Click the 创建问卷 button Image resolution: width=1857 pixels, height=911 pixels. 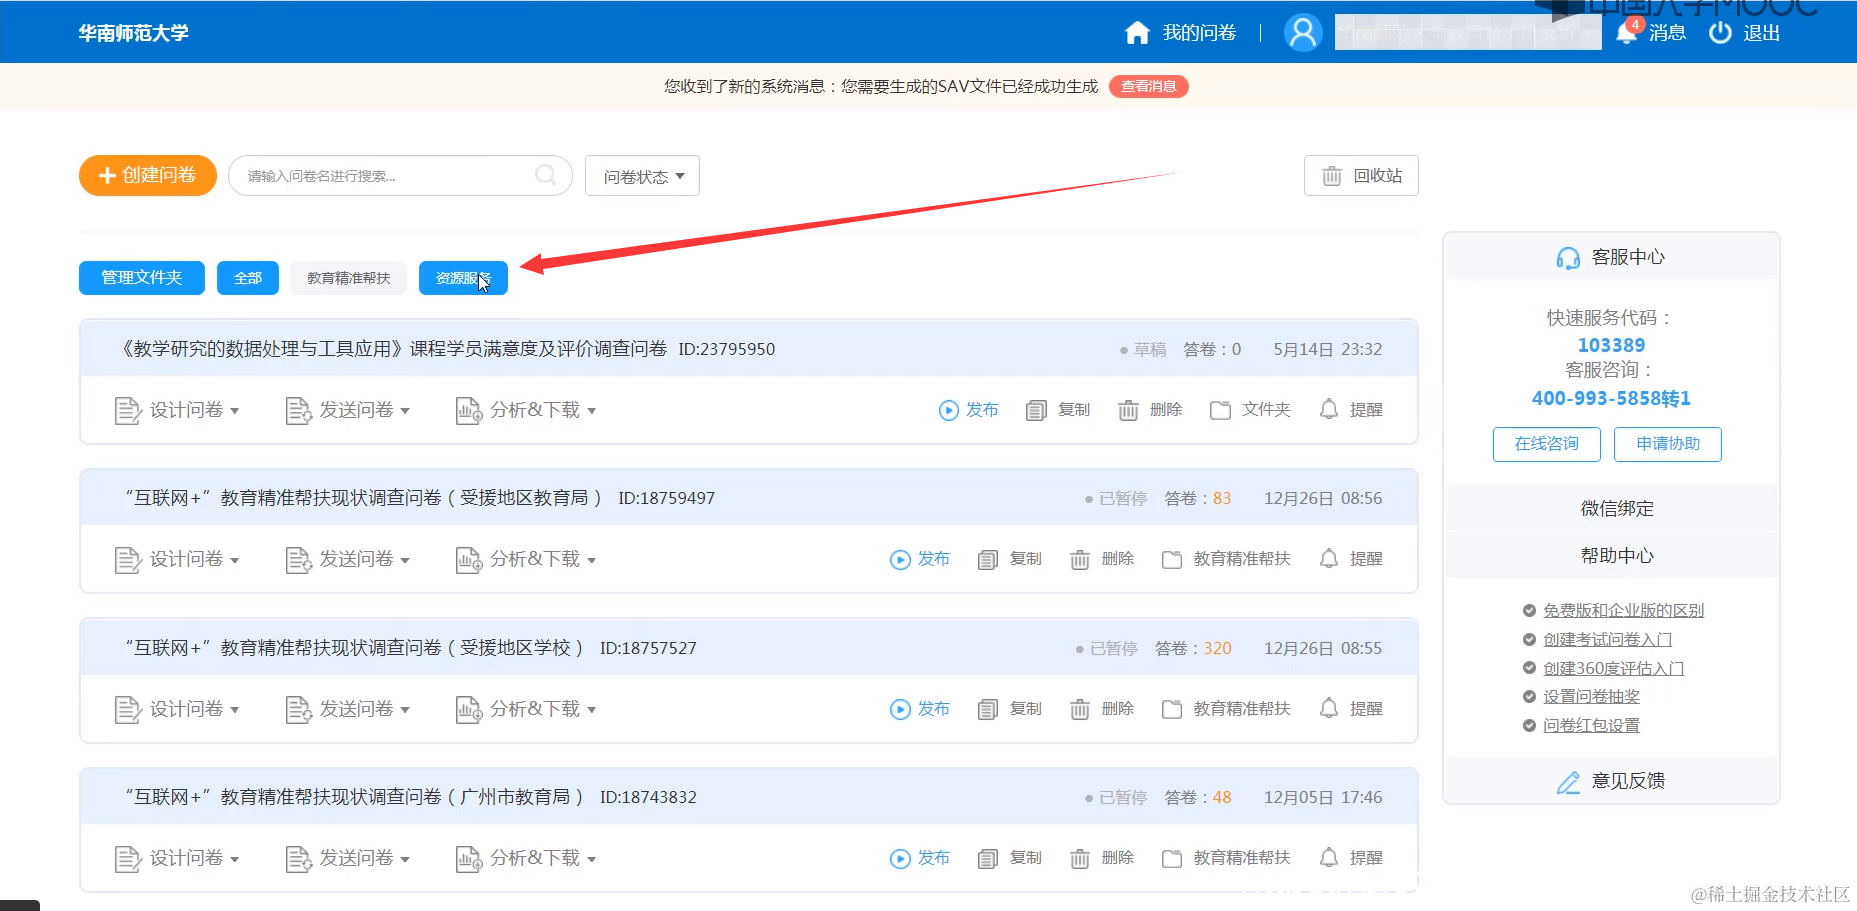pyautogui.click(x=147, y=175)
